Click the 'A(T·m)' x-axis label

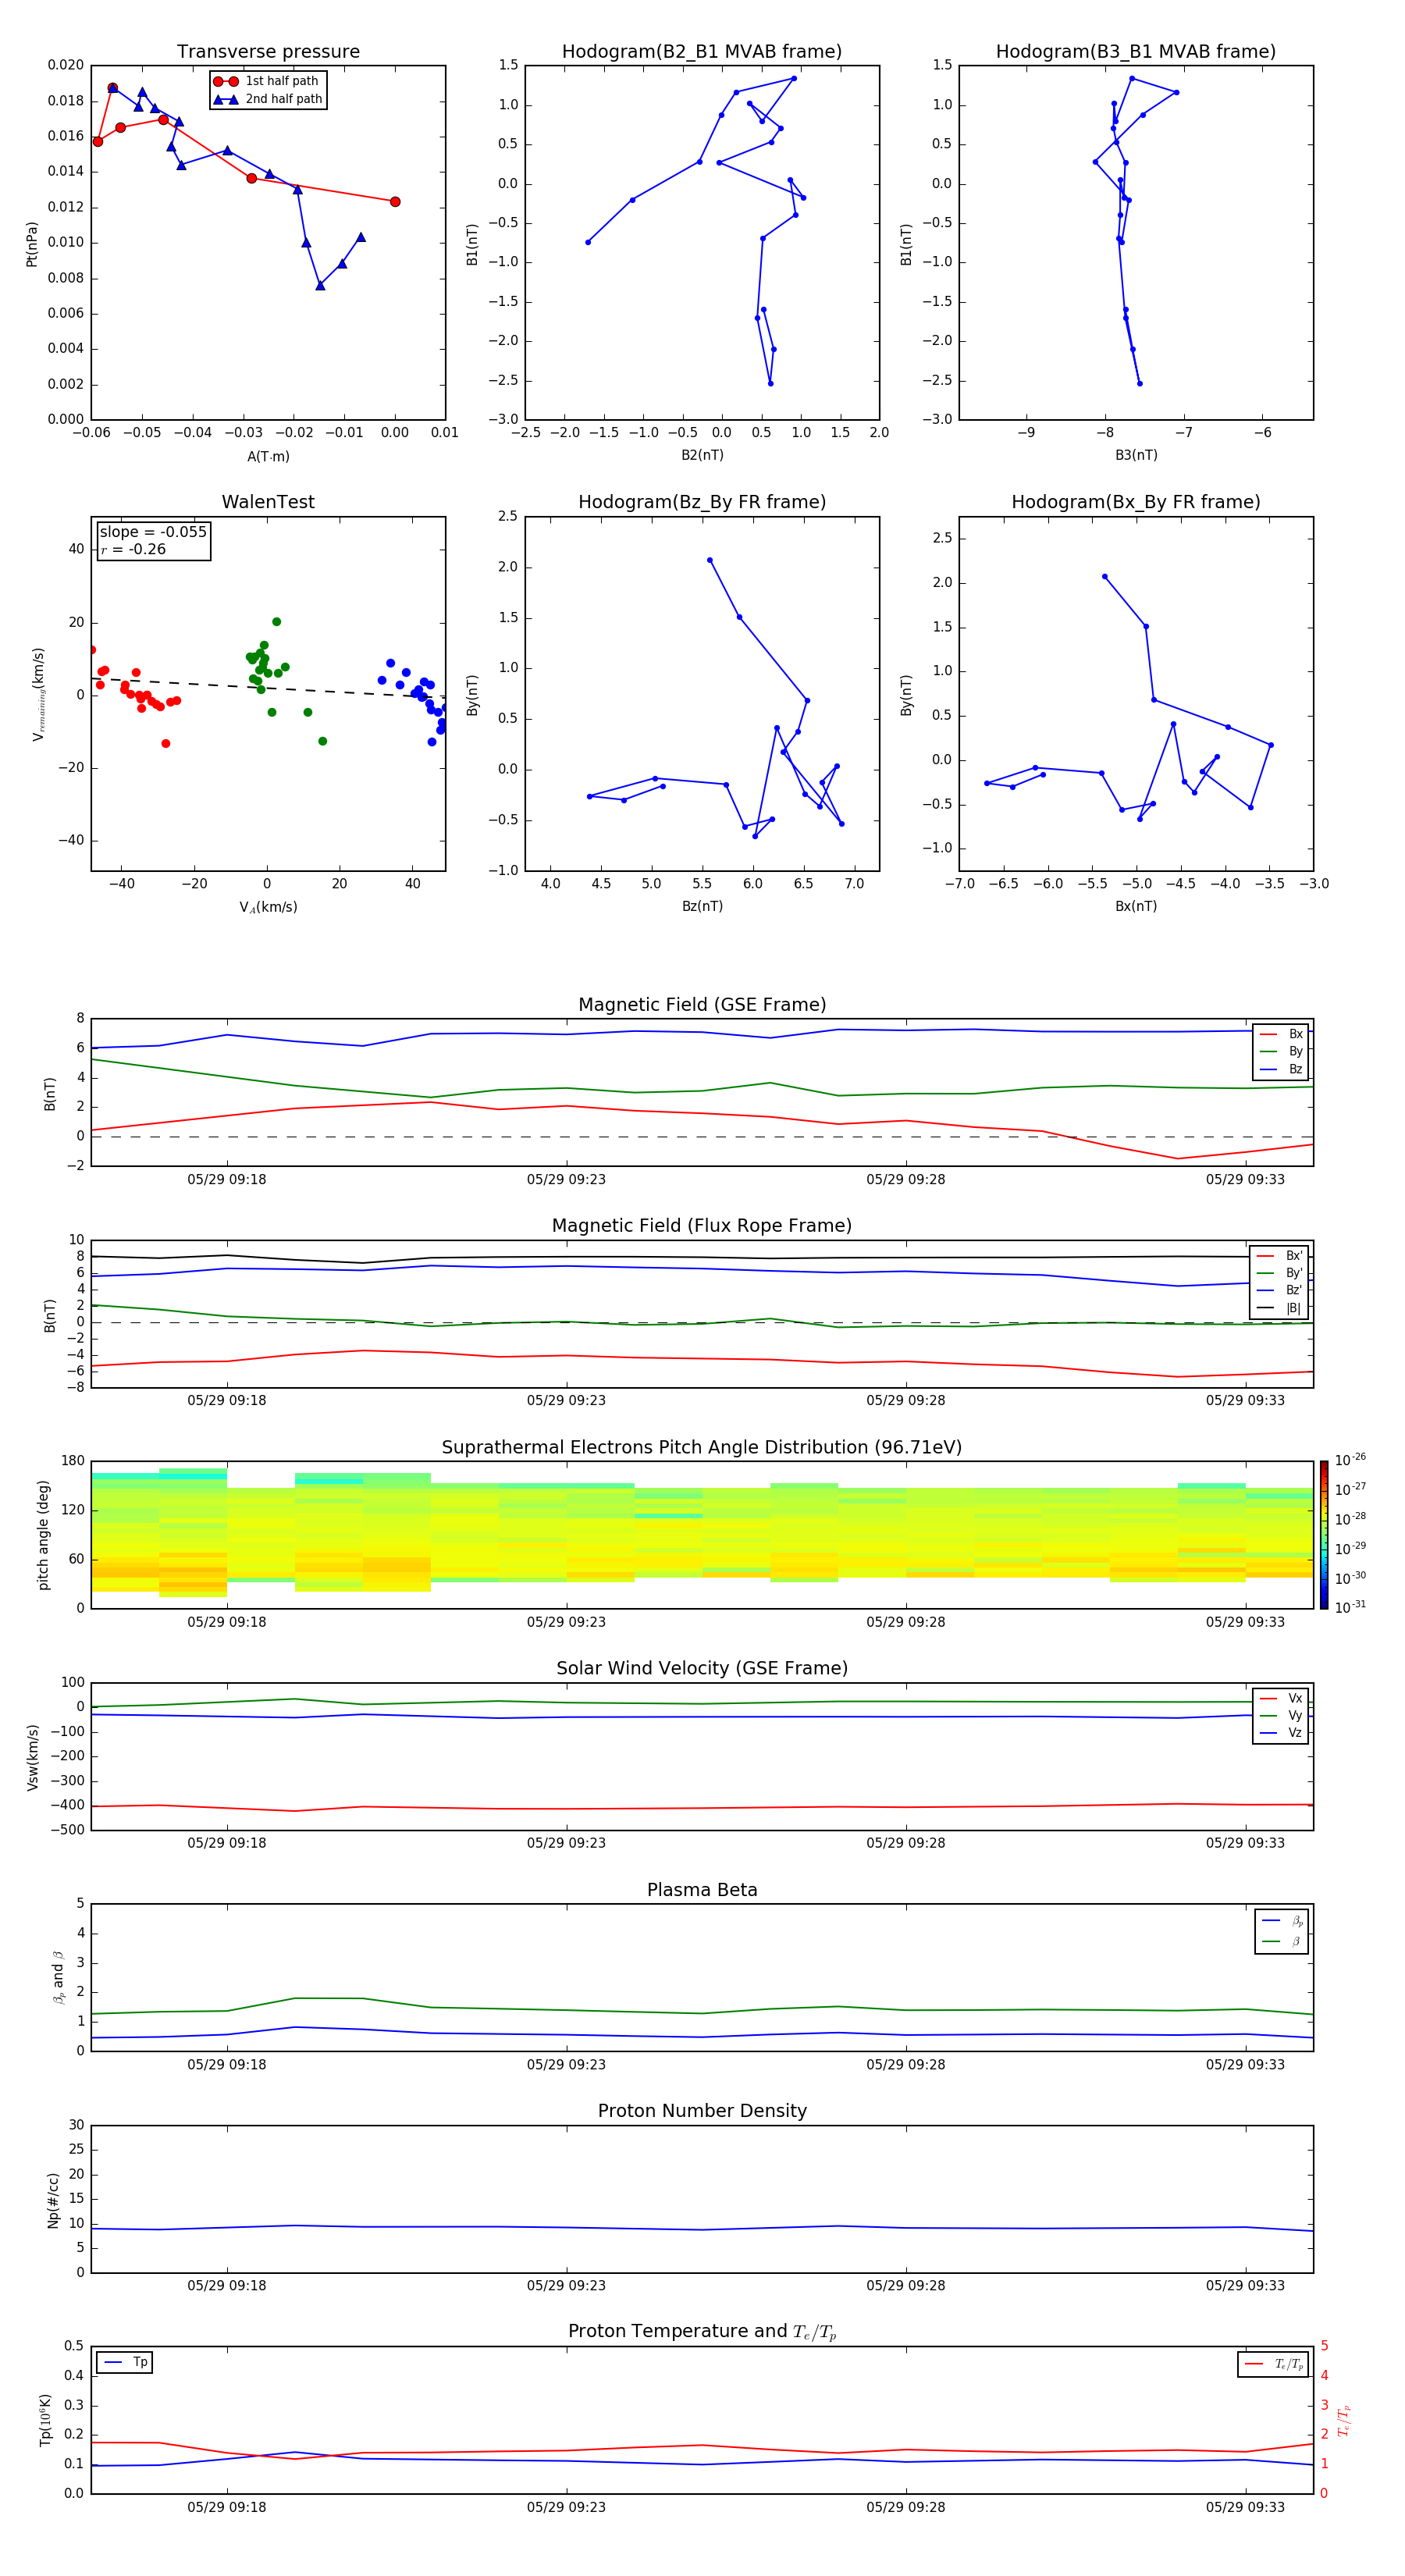click(268, 456)
